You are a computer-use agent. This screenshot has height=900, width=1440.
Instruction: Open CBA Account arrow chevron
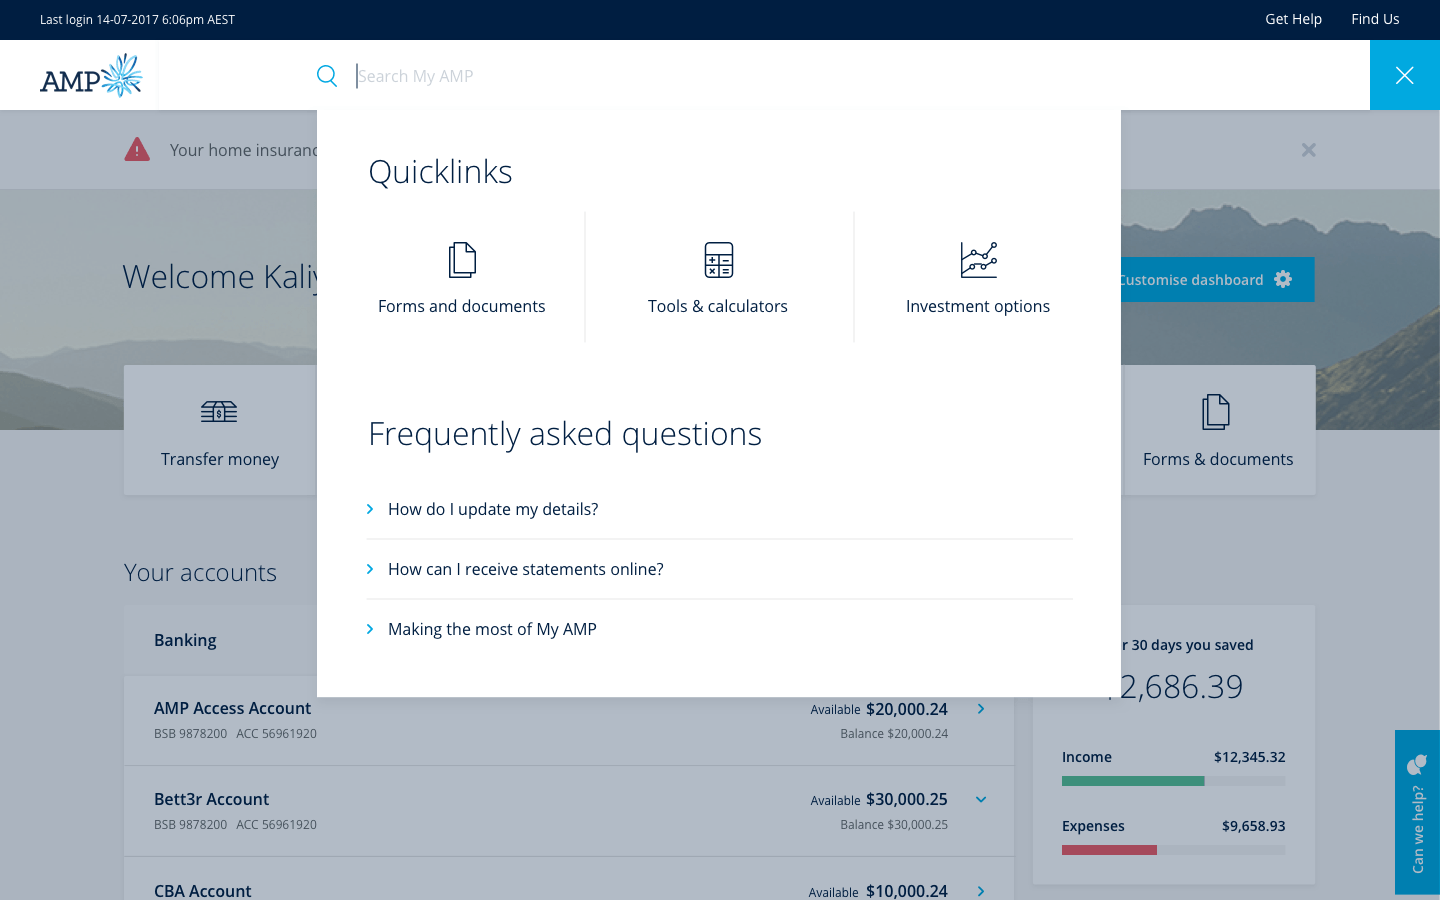[x=981, y=891]
